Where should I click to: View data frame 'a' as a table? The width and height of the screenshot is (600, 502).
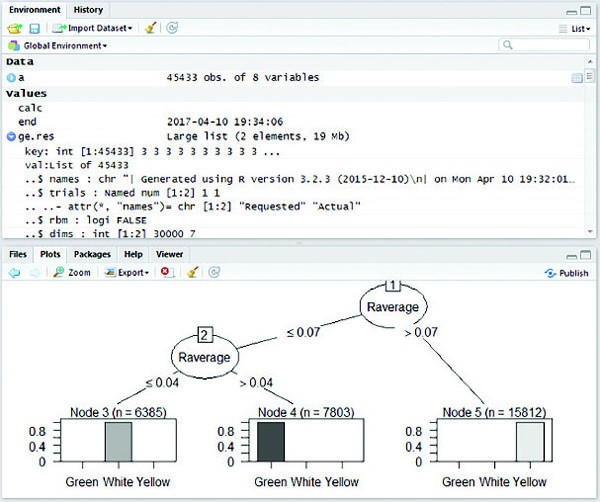(577, 78)
